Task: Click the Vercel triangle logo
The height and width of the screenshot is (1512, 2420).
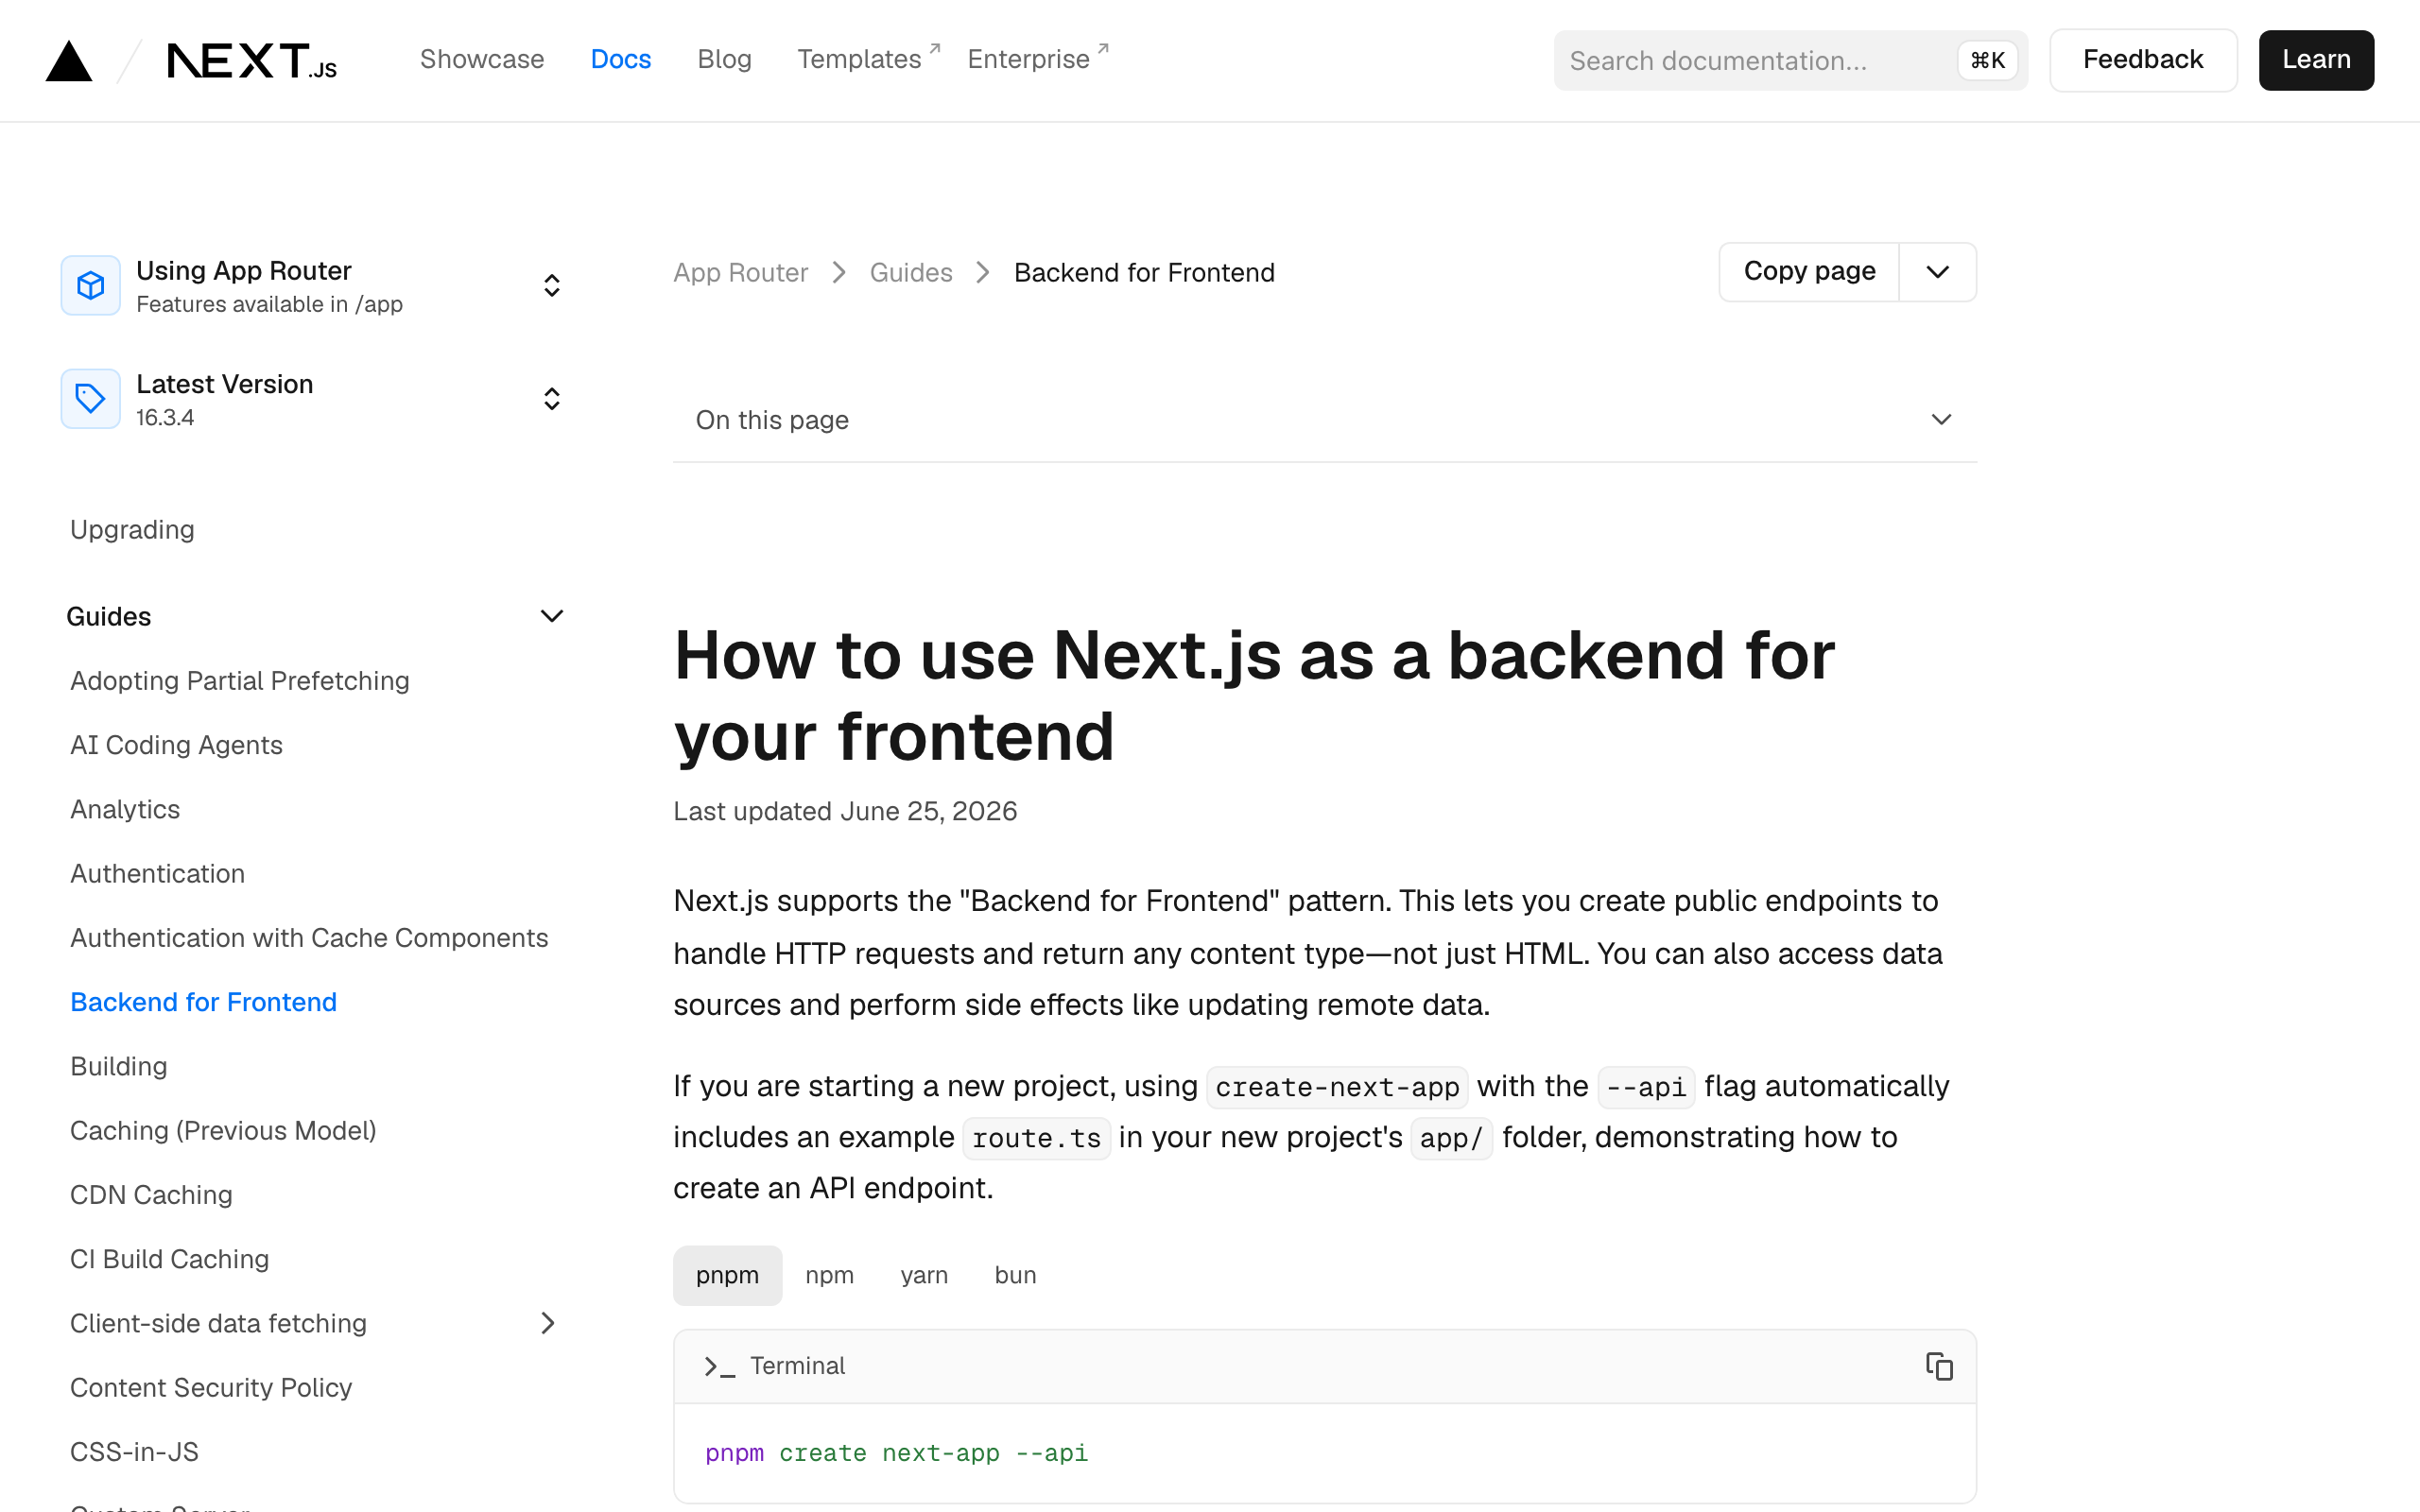Action: coord(69,61)
